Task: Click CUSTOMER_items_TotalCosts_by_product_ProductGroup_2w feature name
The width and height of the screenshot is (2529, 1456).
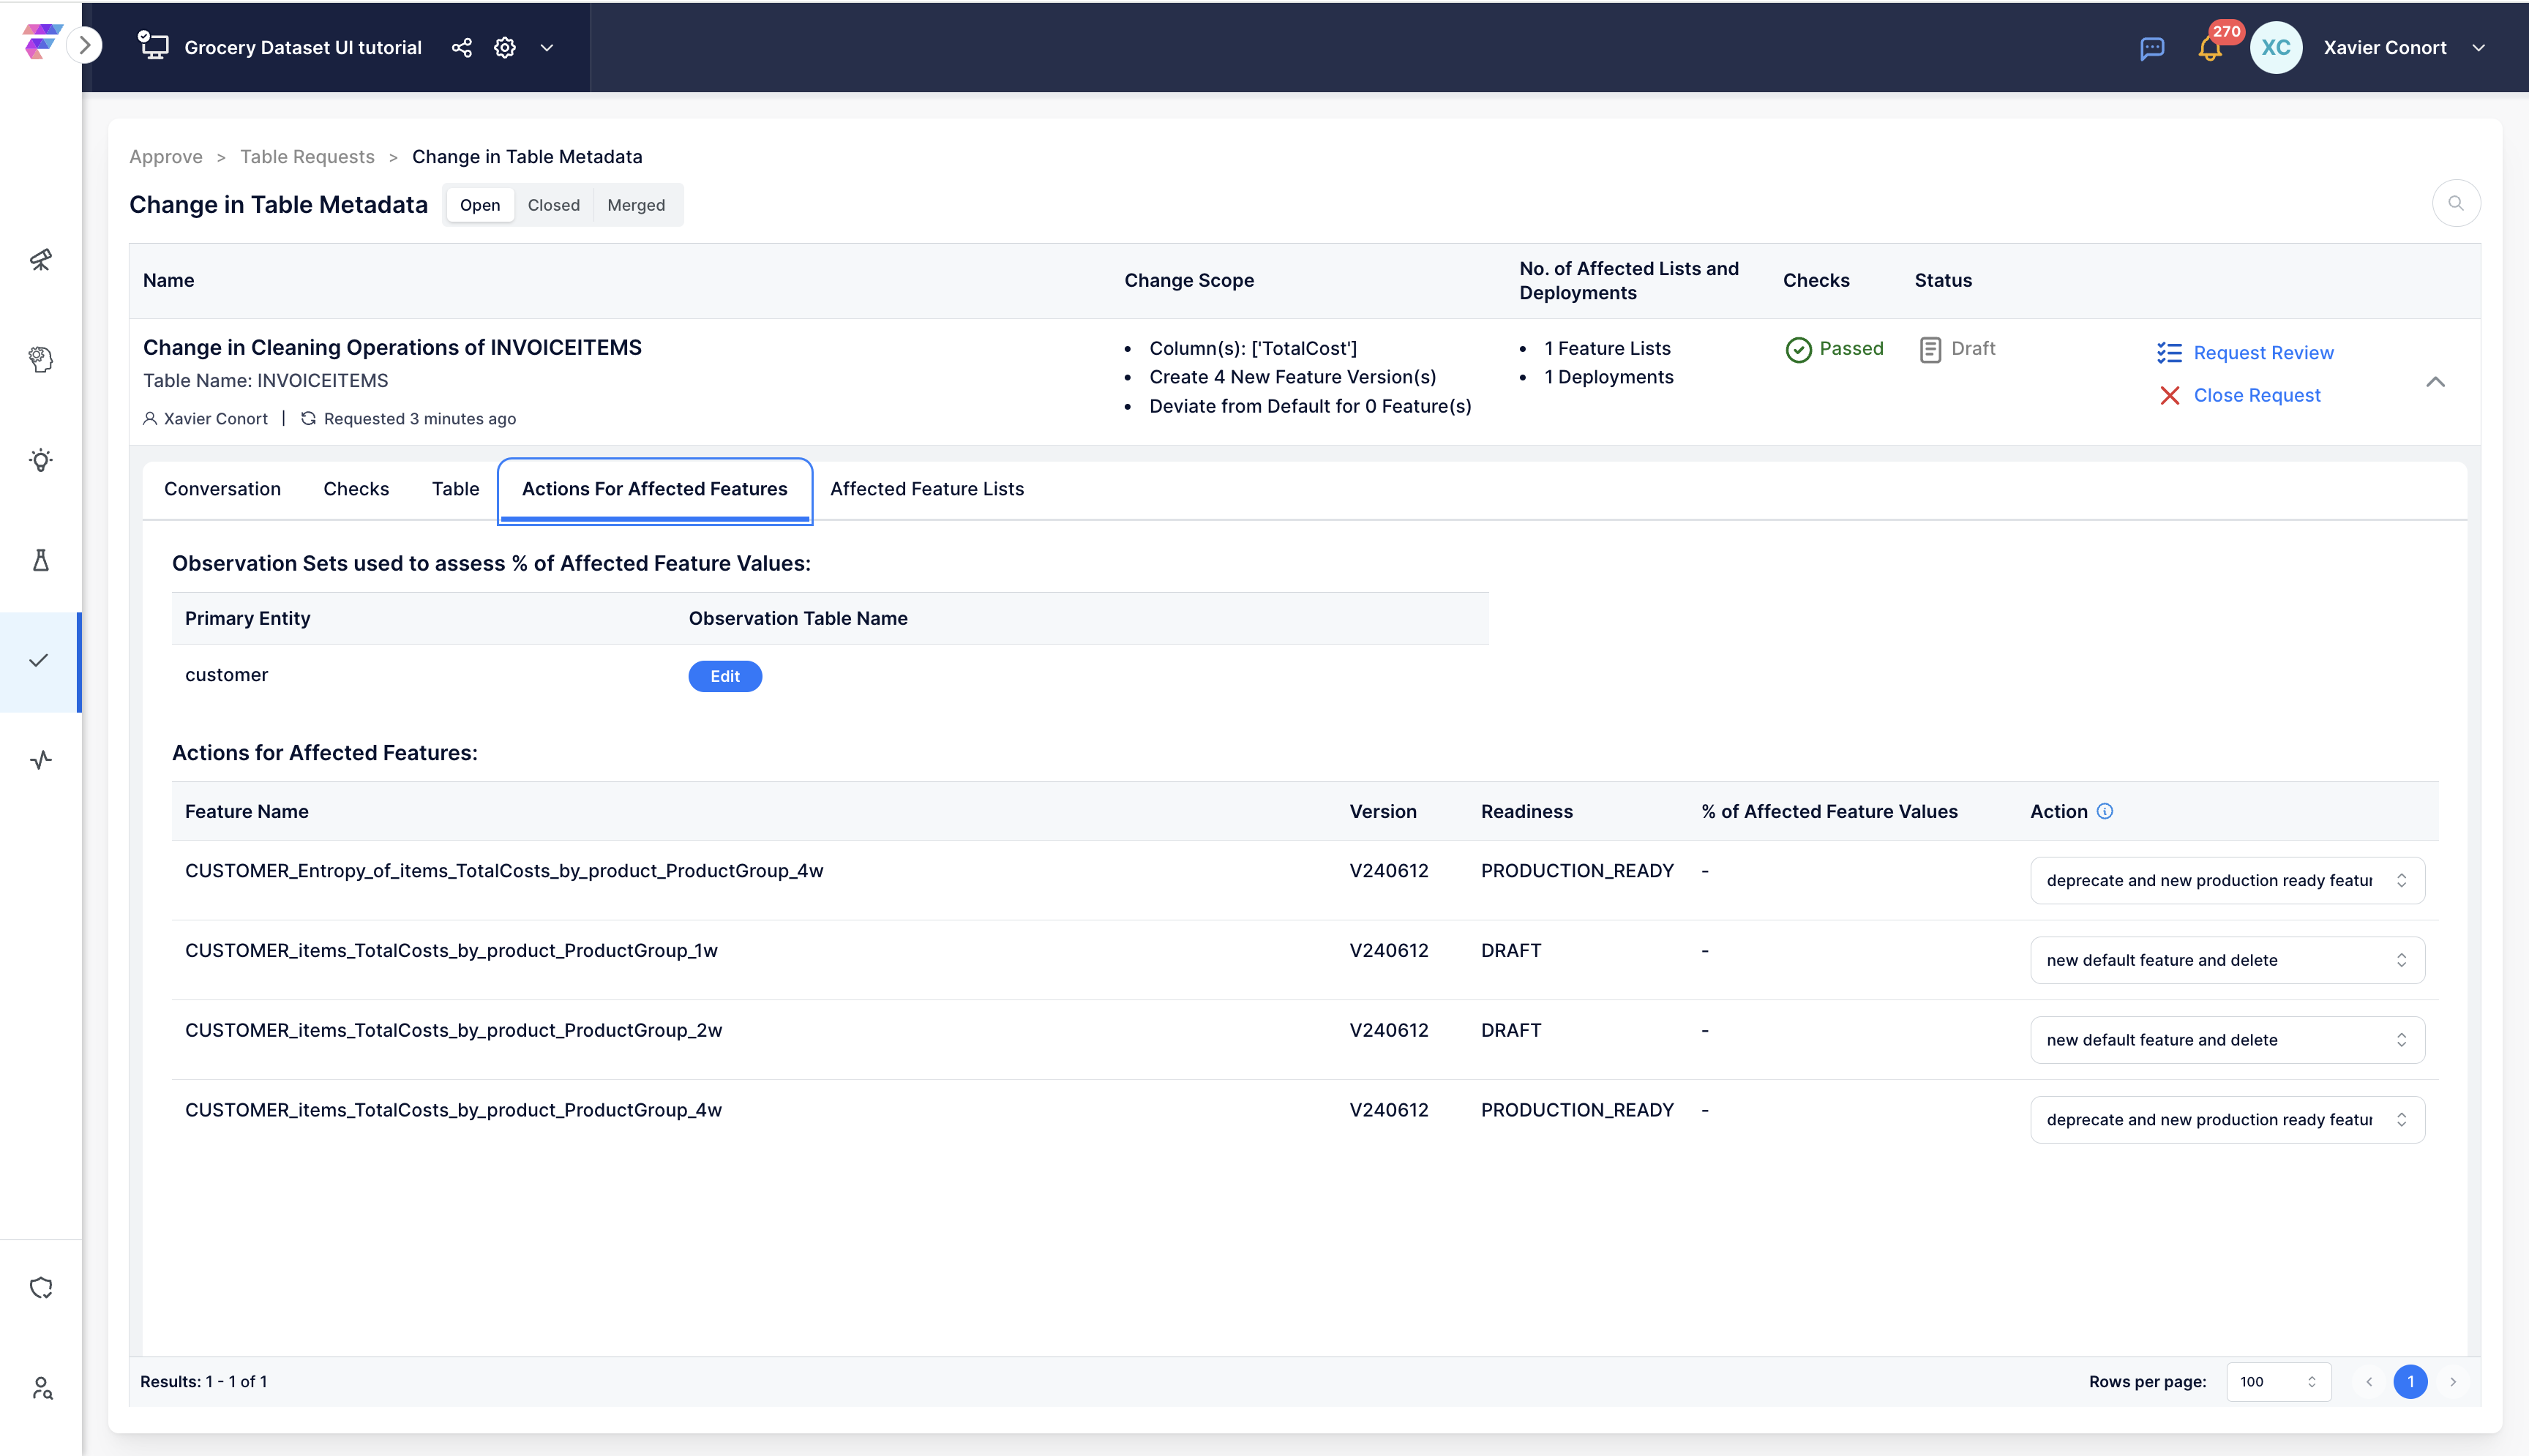Action: (453, 1030)
